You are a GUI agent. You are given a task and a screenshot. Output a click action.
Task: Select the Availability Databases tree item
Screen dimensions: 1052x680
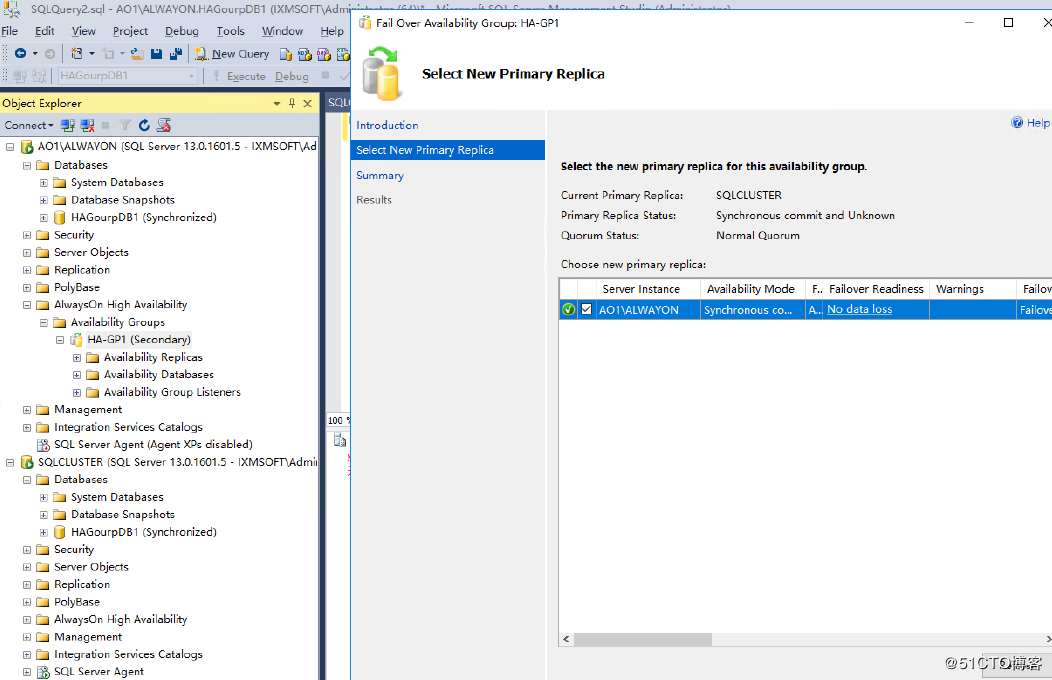(x=158, y=374)
